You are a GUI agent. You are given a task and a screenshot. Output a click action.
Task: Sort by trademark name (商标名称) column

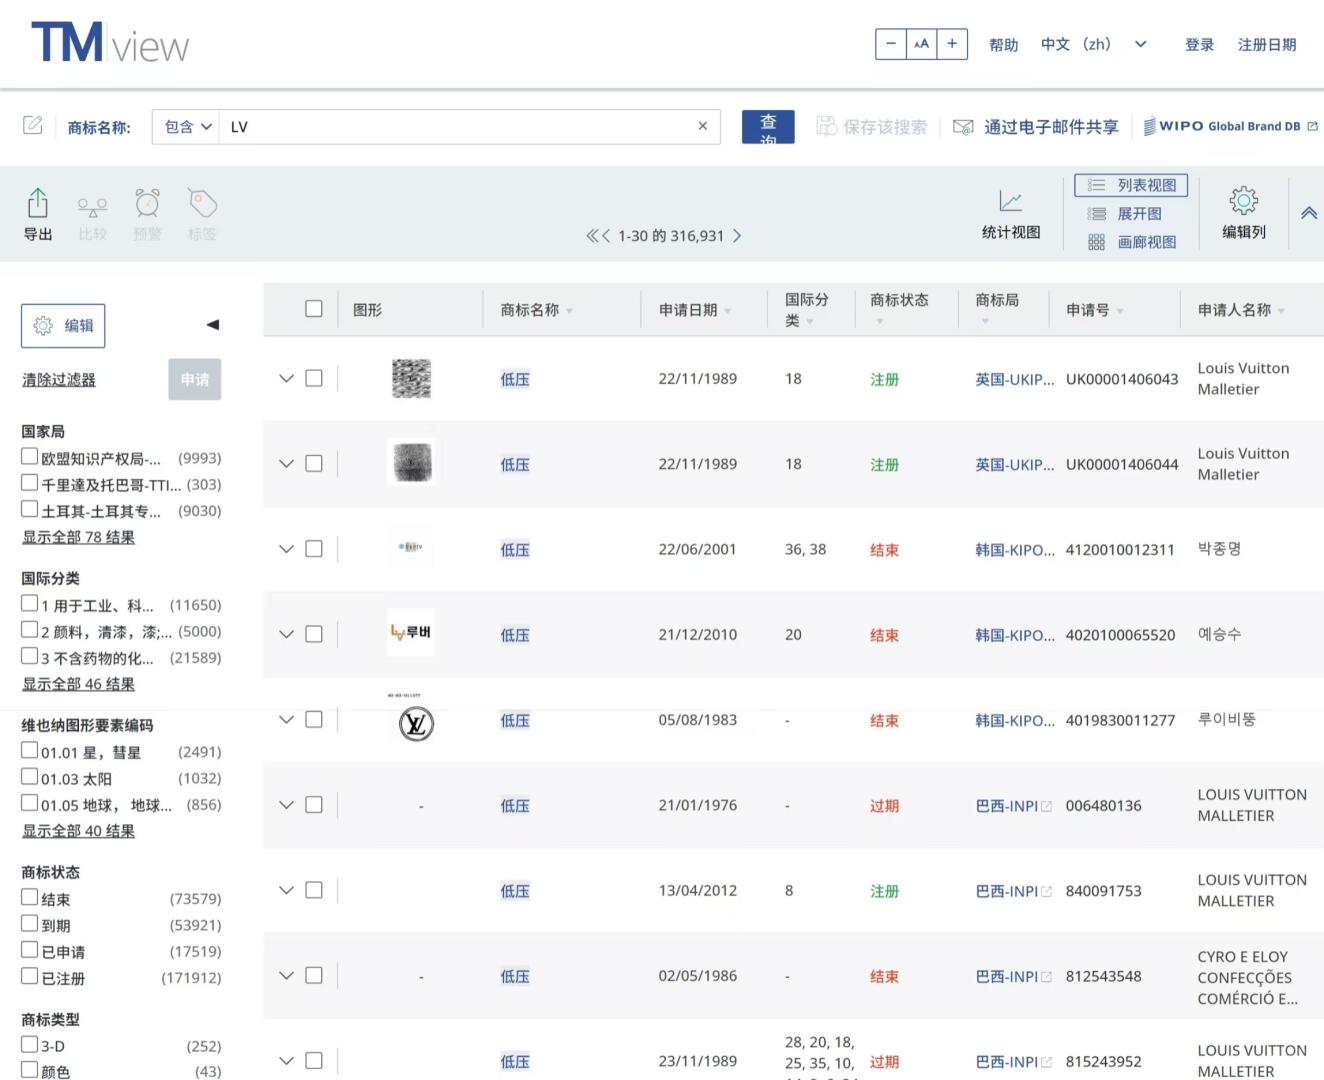pos(537,311)
